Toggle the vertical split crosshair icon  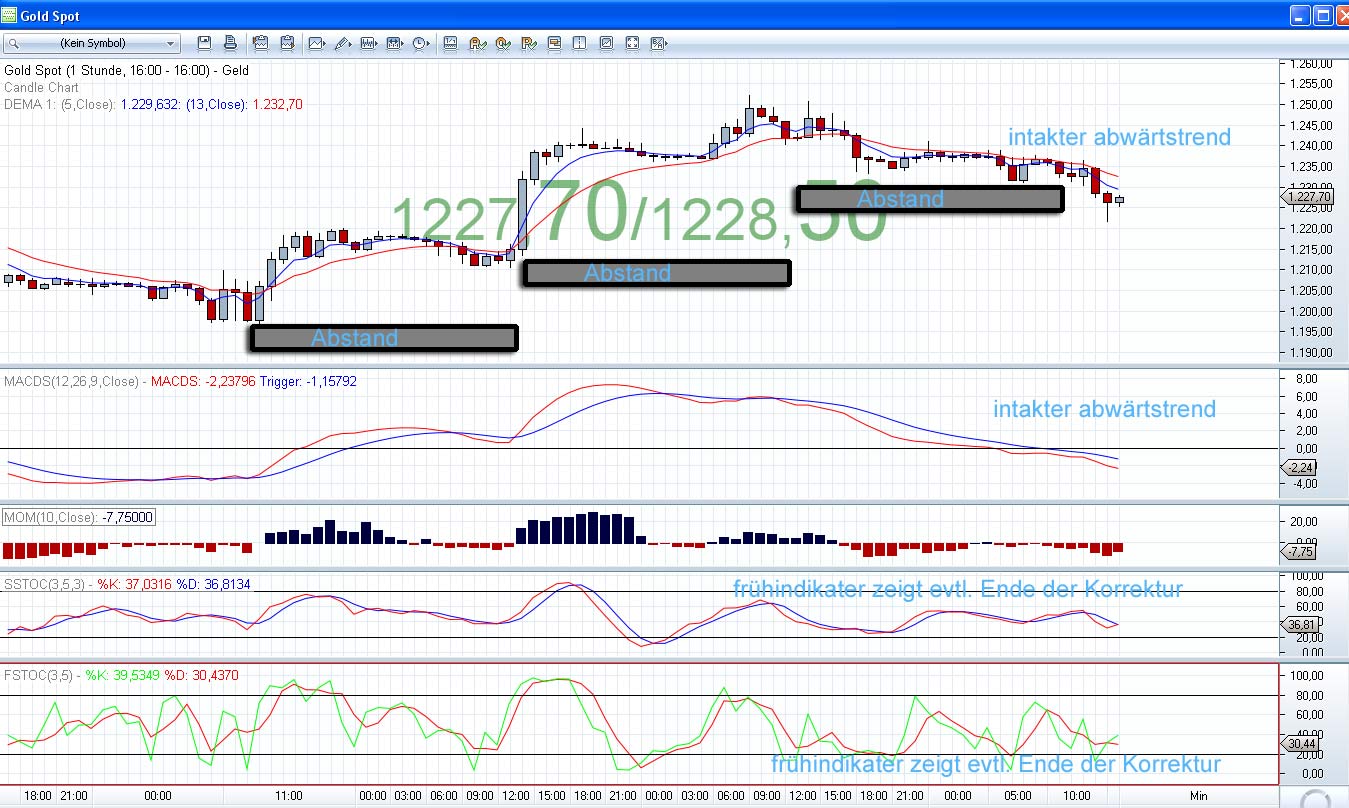580,43
